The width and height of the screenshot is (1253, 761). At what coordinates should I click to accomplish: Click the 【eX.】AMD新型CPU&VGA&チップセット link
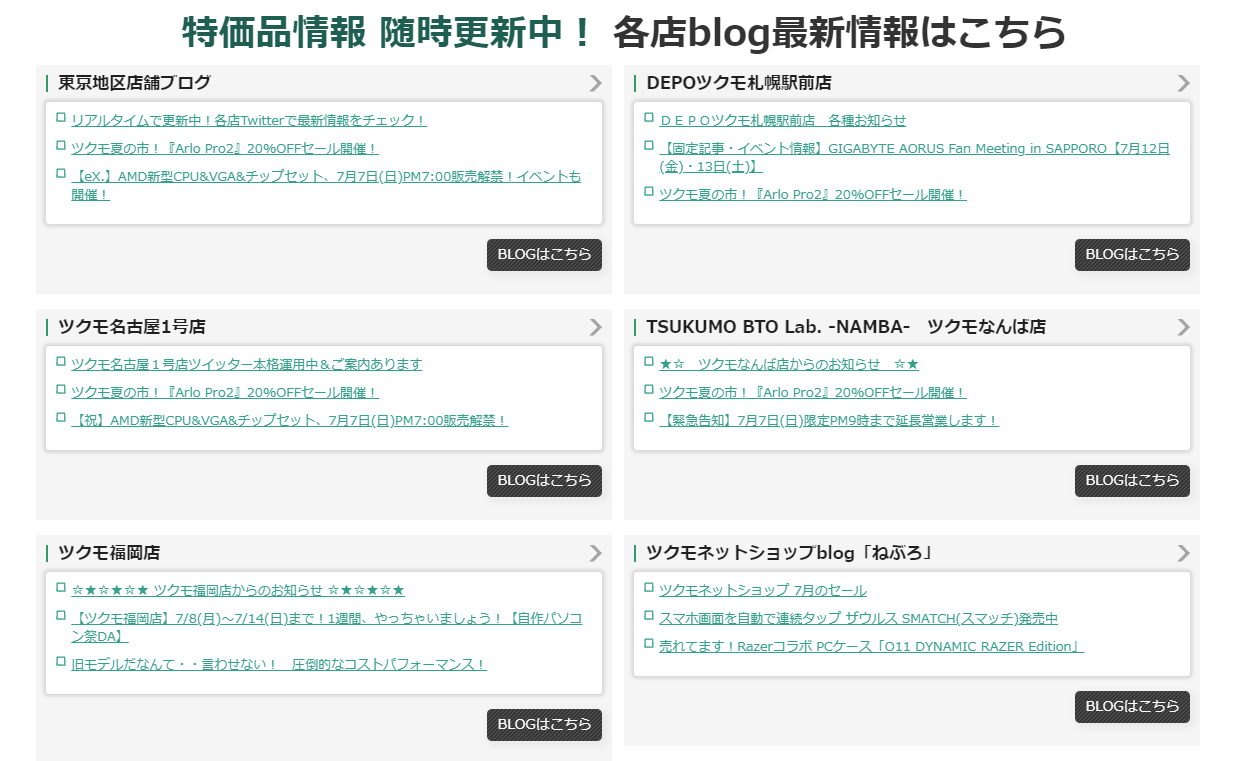click(325, 177)
